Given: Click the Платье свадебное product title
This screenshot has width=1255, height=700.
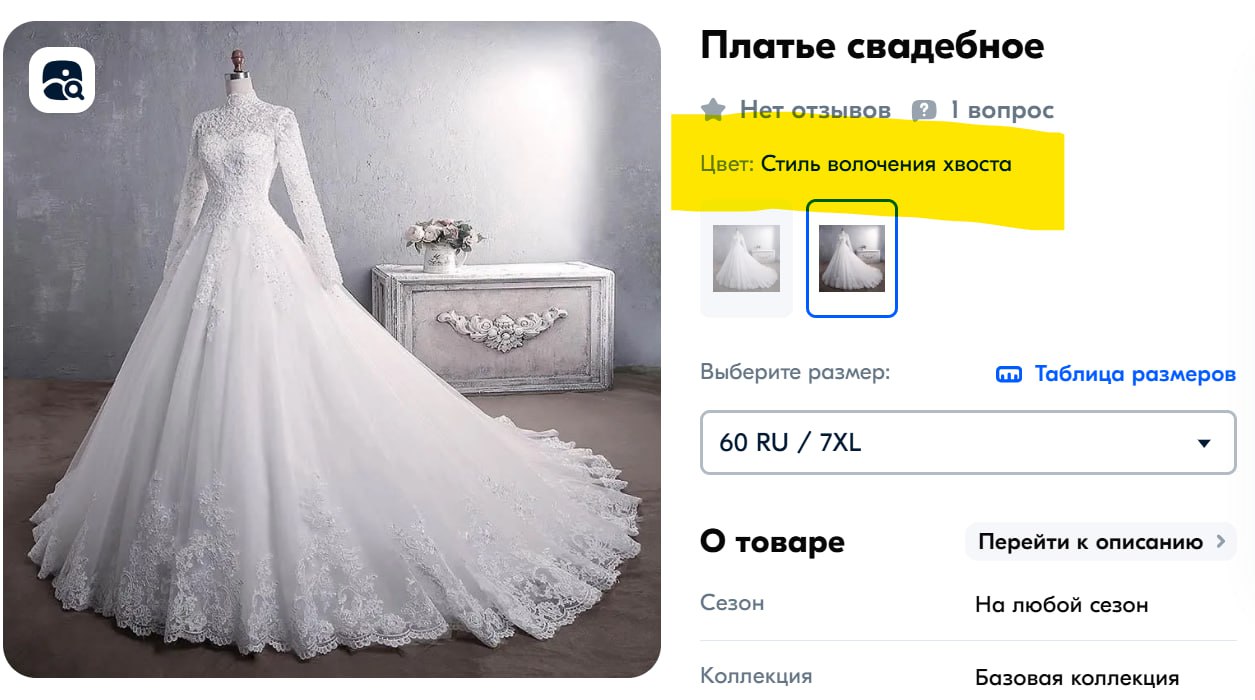Looking at the screenshot, I should [x=872, y=46].
